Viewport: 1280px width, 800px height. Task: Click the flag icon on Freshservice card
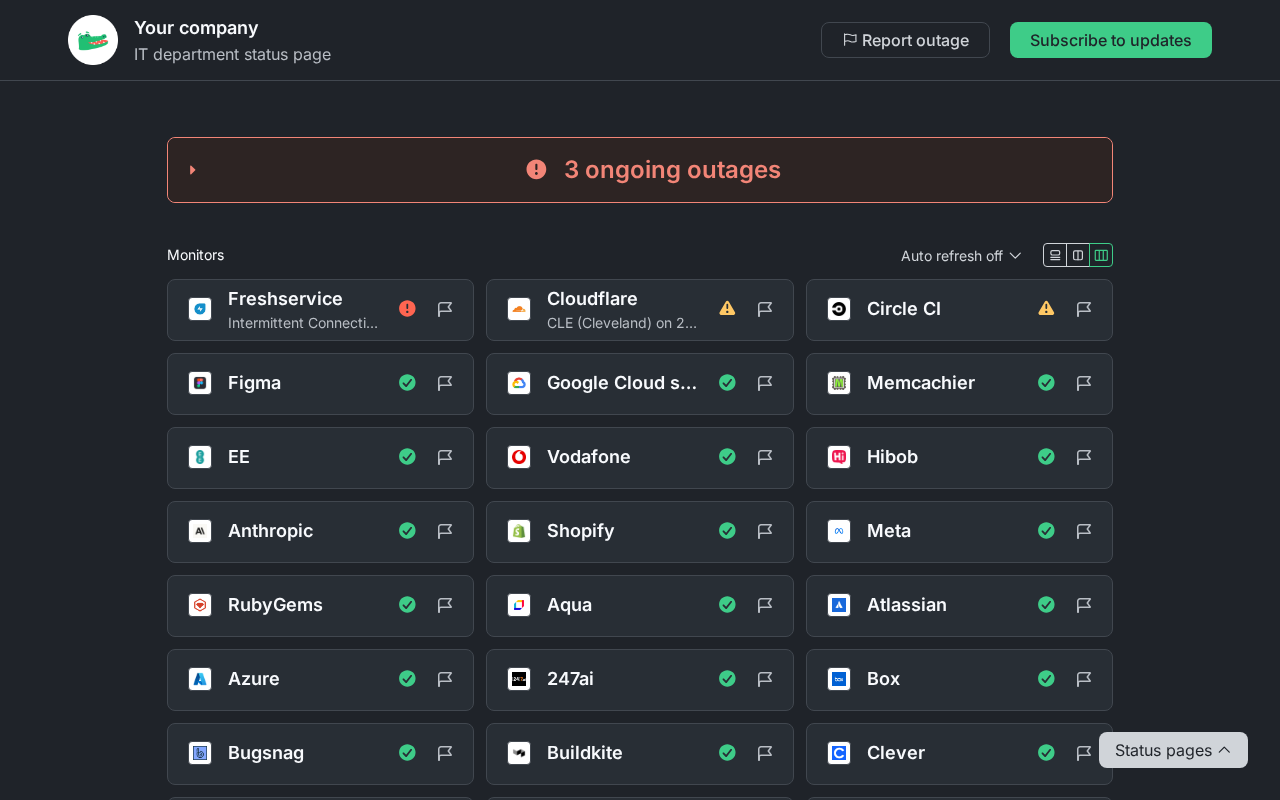445,309
